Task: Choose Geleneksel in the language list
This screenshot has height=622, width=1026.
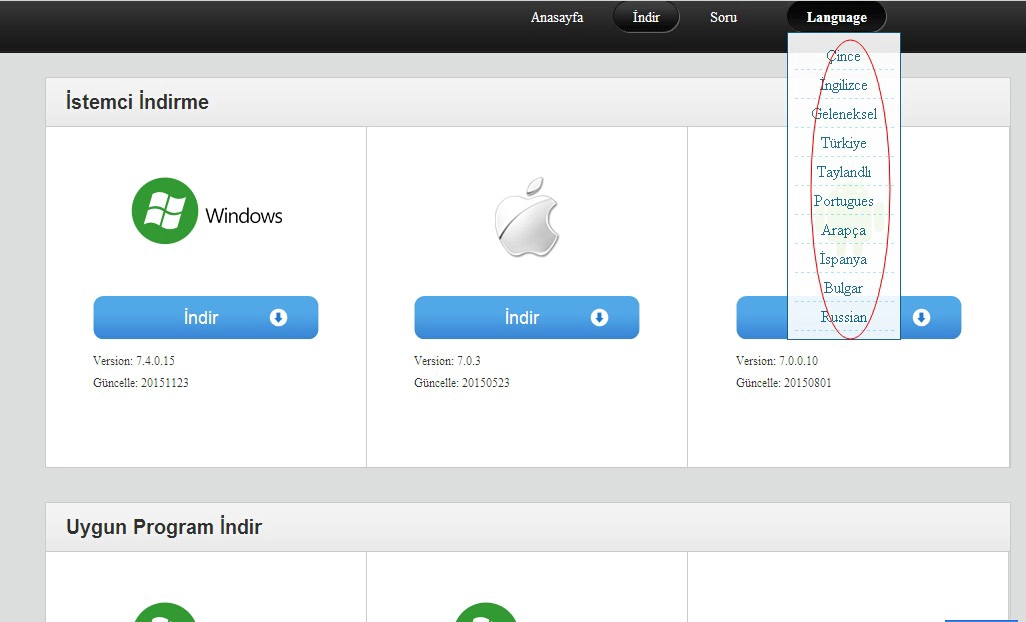Action: pyautogui.click(x=843, y=114)
